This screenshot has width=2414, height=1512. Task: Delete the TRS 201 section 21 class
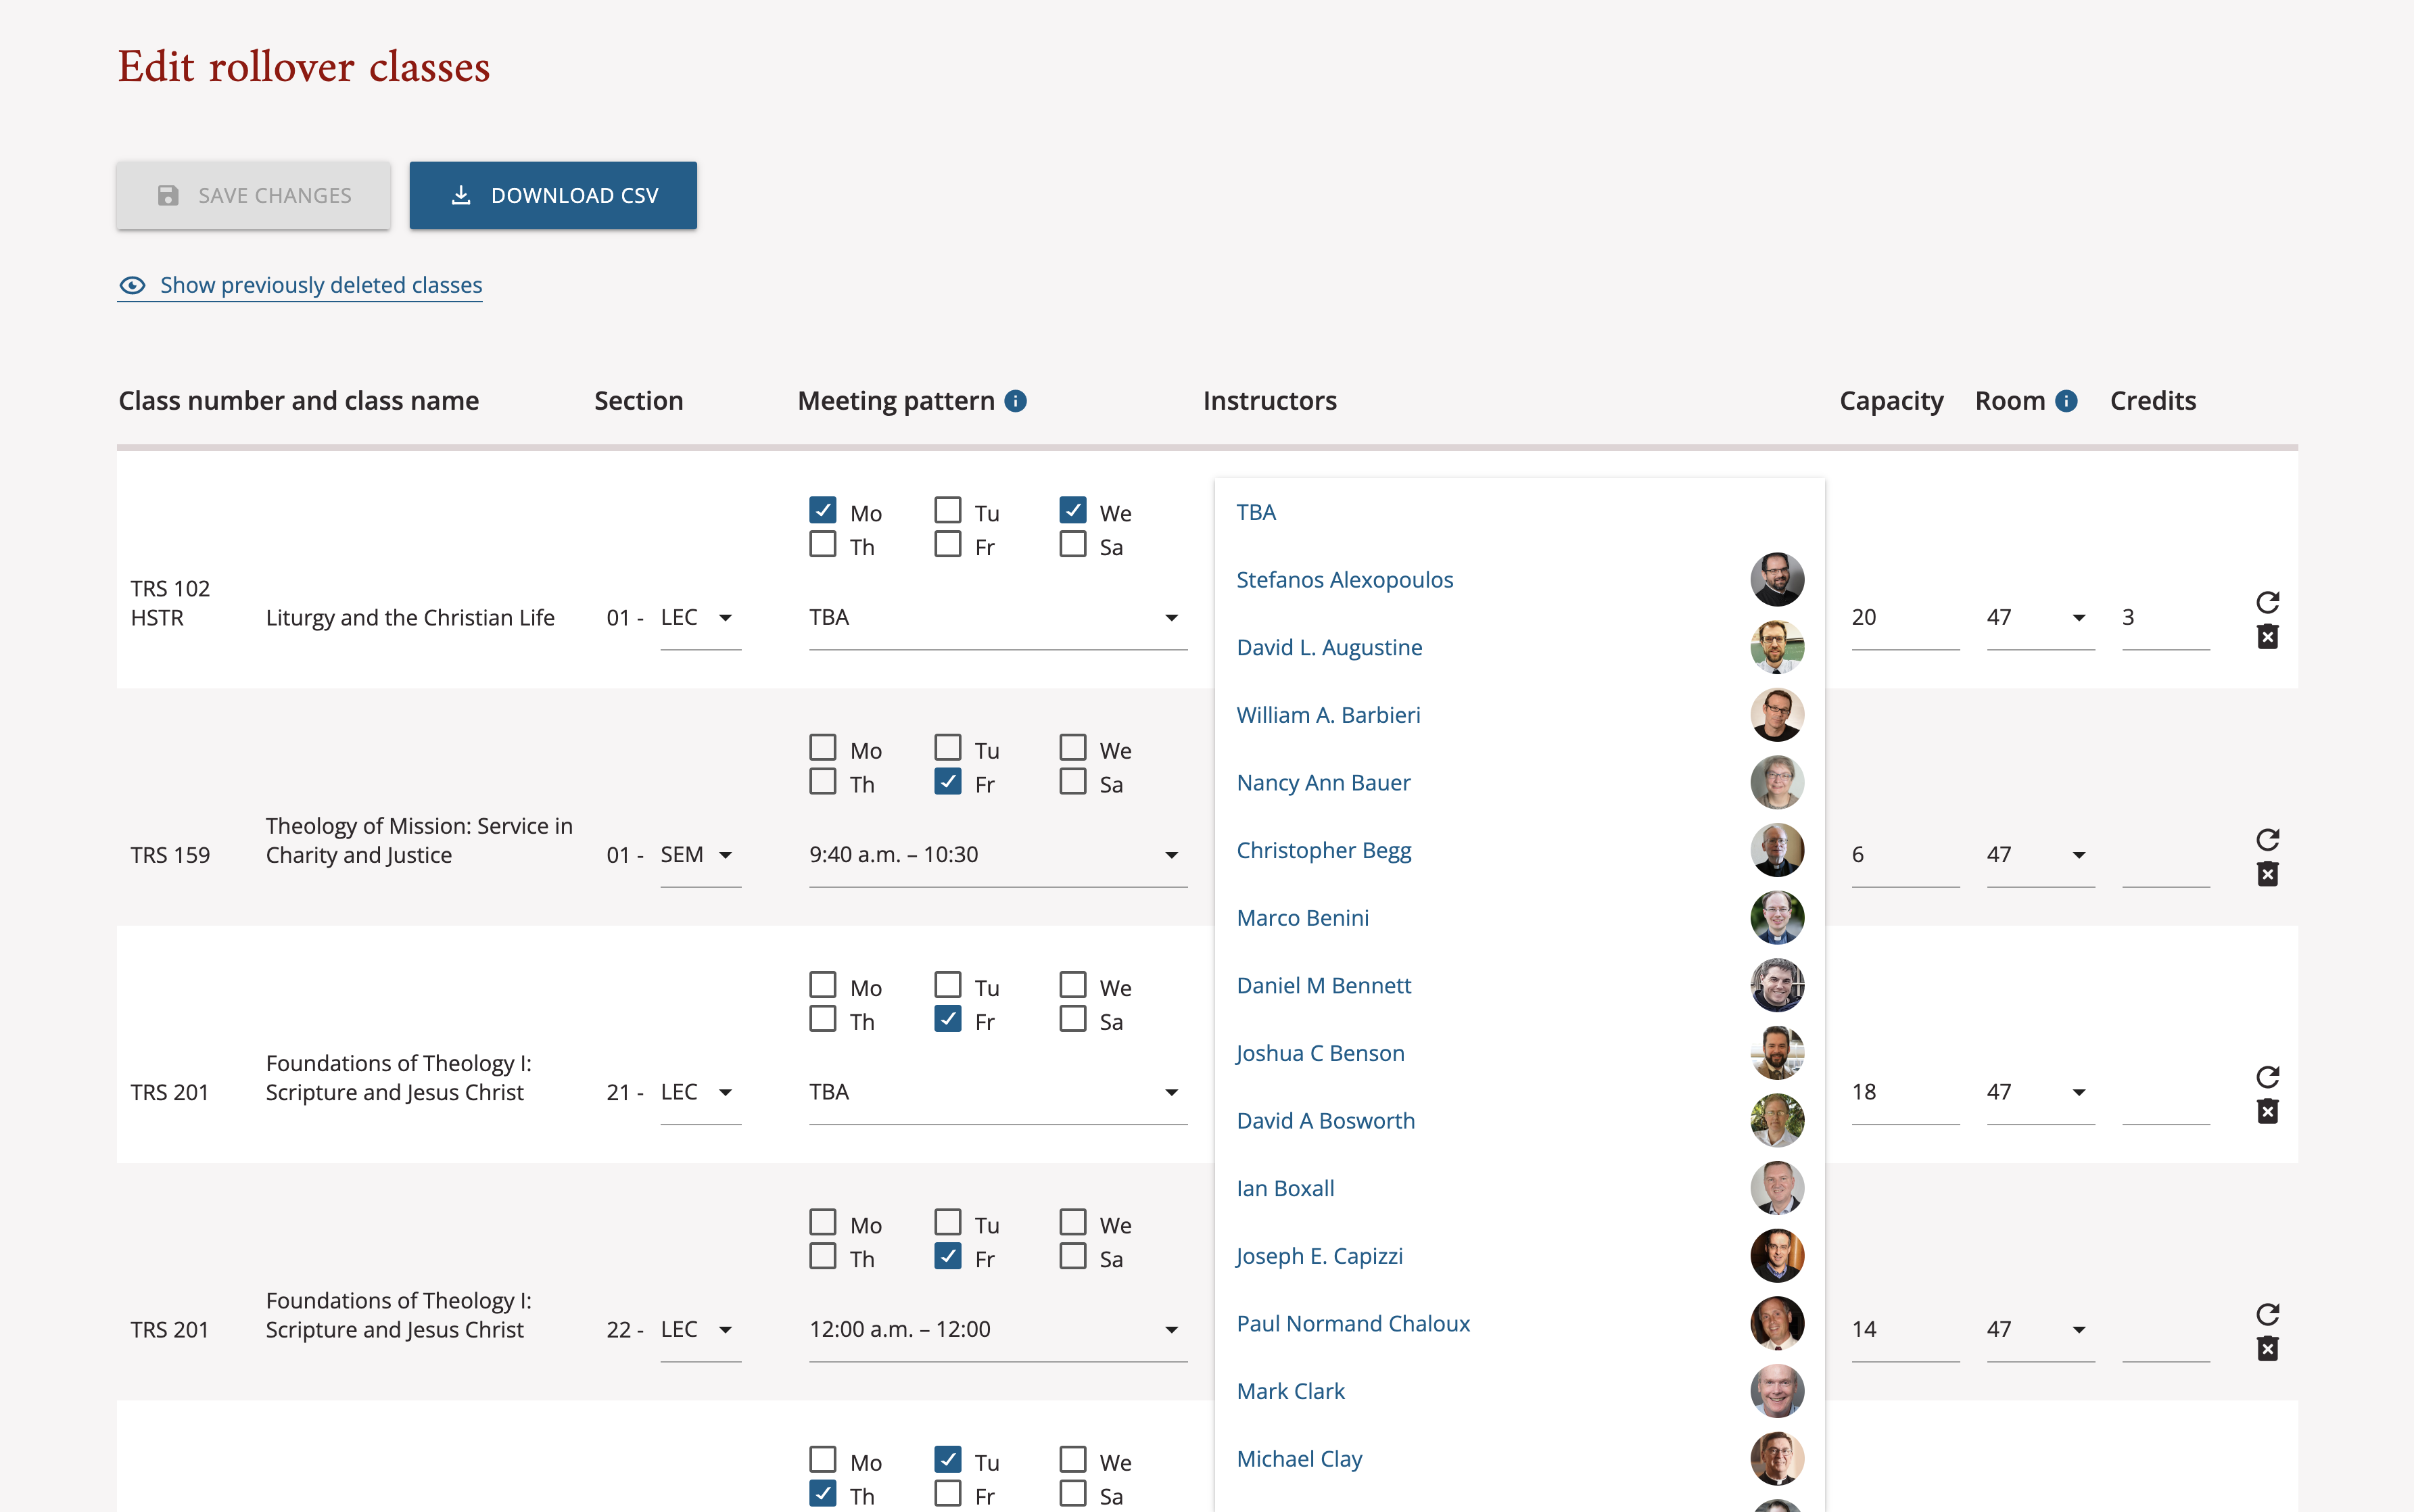point(2267,1112)
